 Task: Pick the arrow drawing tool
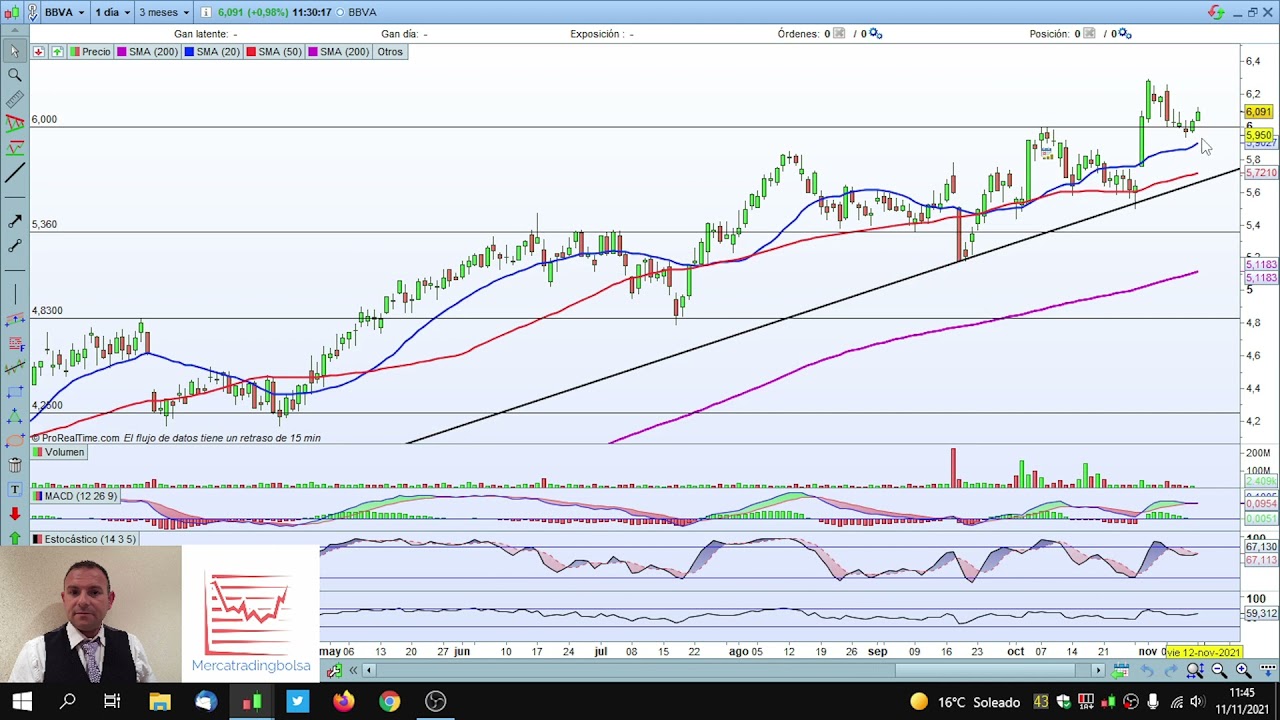point(15,222)
